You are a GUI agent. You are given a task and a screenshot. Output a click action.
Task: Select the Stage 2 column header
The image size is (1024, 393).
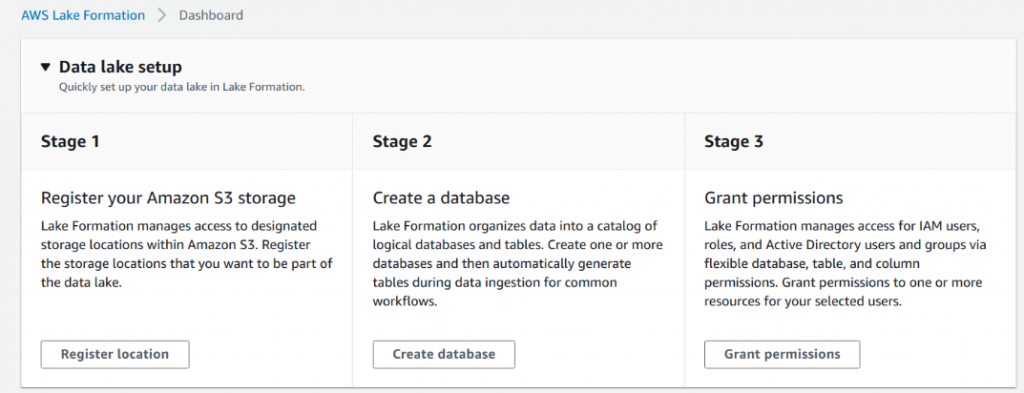pyautogui.click(x=402, y=142)
